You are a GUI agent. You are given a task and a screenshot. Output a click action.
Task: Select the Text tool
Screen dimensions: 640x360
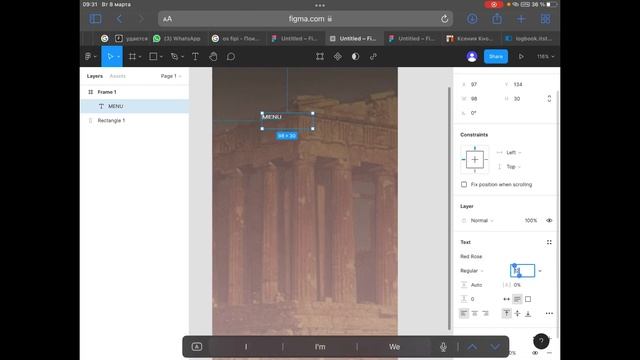pyautogui.click(x=196, y=57)
